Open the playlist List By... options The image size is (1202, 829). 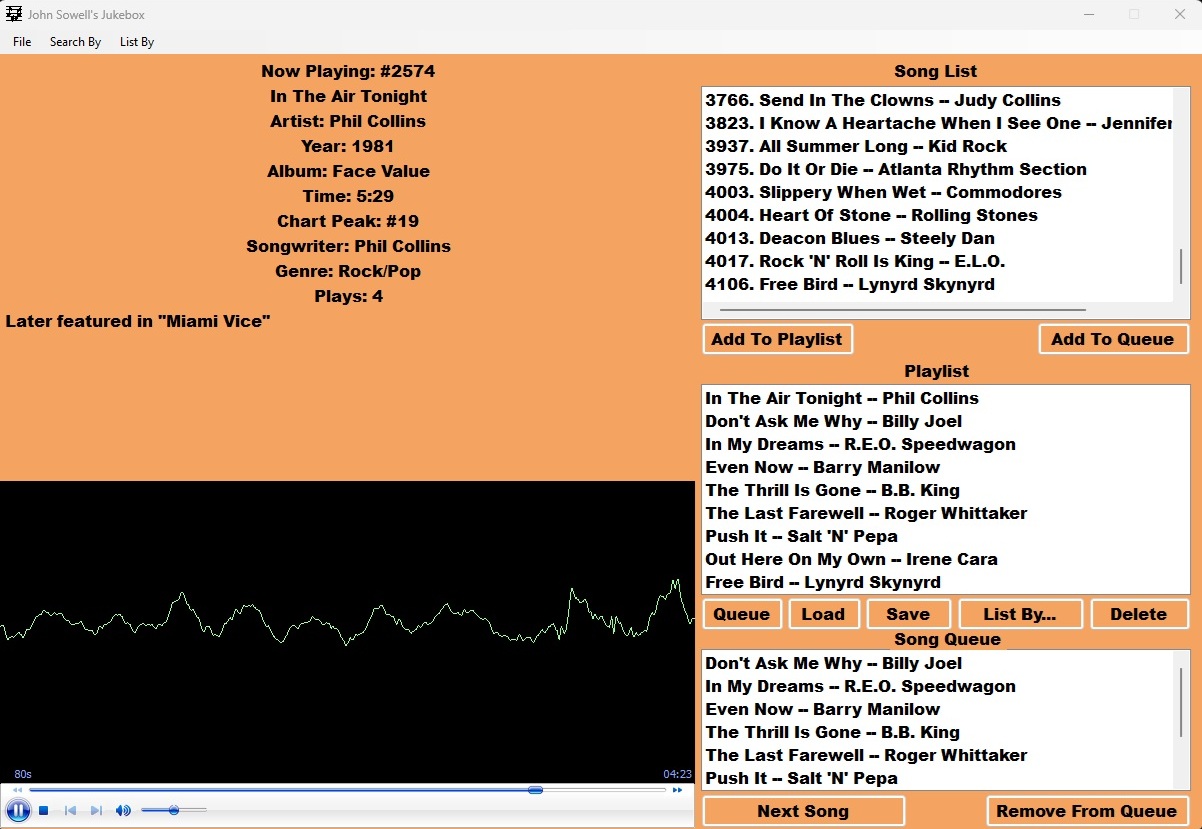(x=1019, y=614)
